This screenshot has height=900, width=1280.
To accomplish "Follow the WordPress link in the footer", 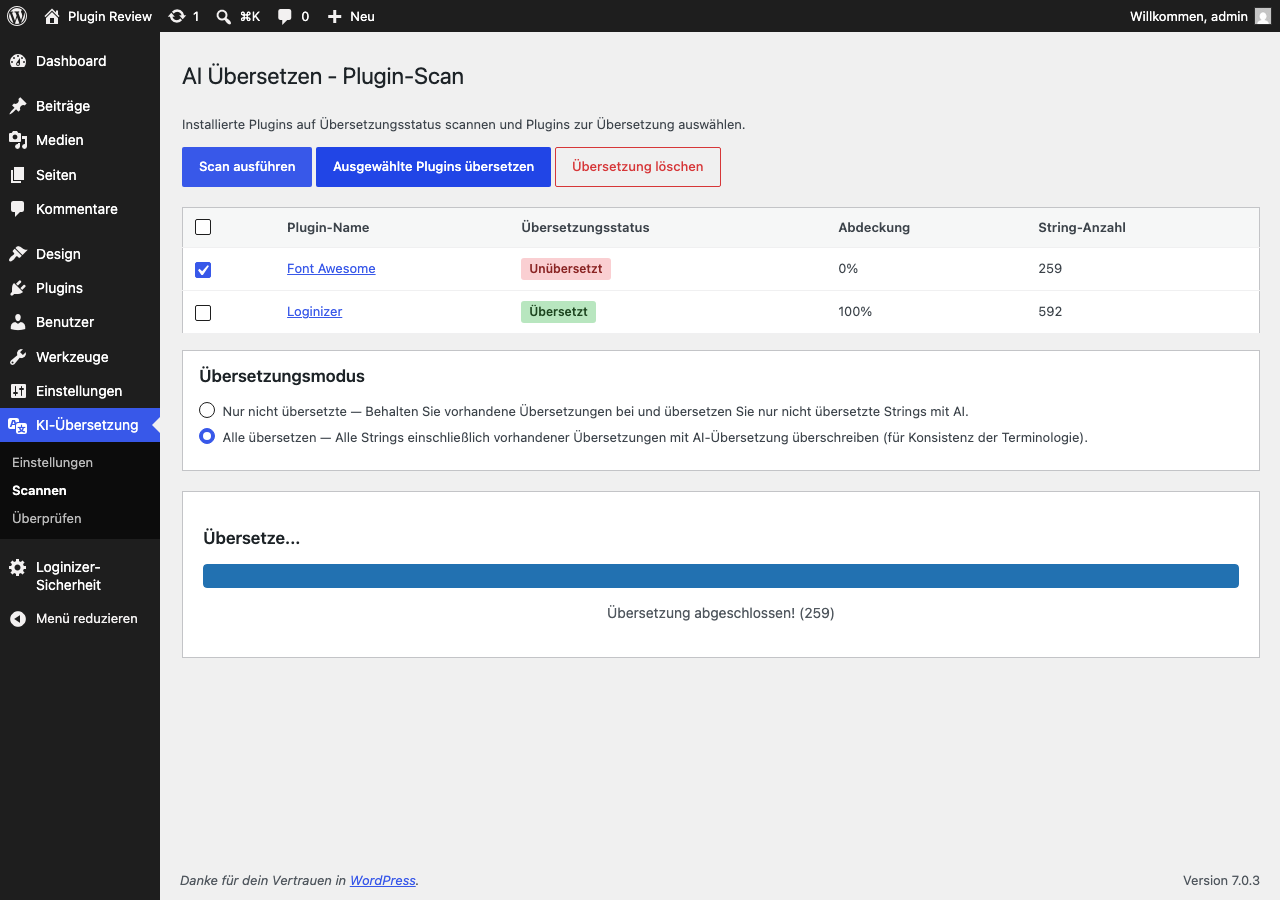I will (x=382, y=880).
